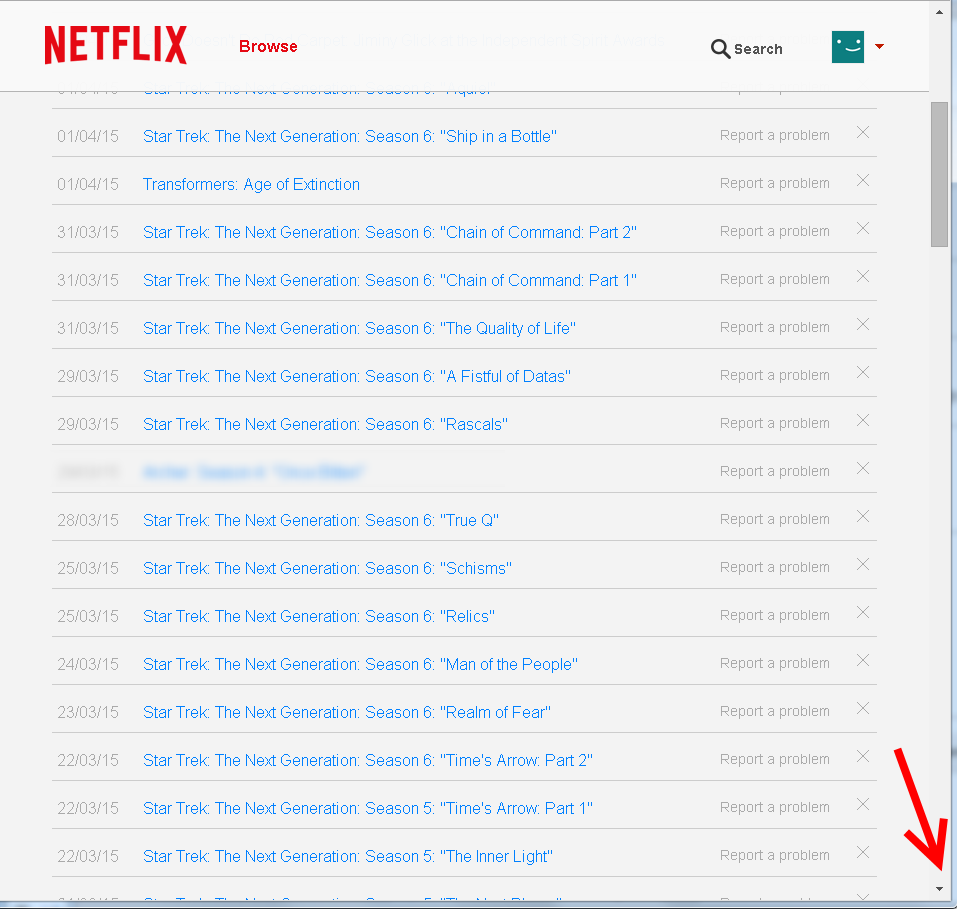Open the "Relics" episode link

pyautogui.click(x=319, y=616)
